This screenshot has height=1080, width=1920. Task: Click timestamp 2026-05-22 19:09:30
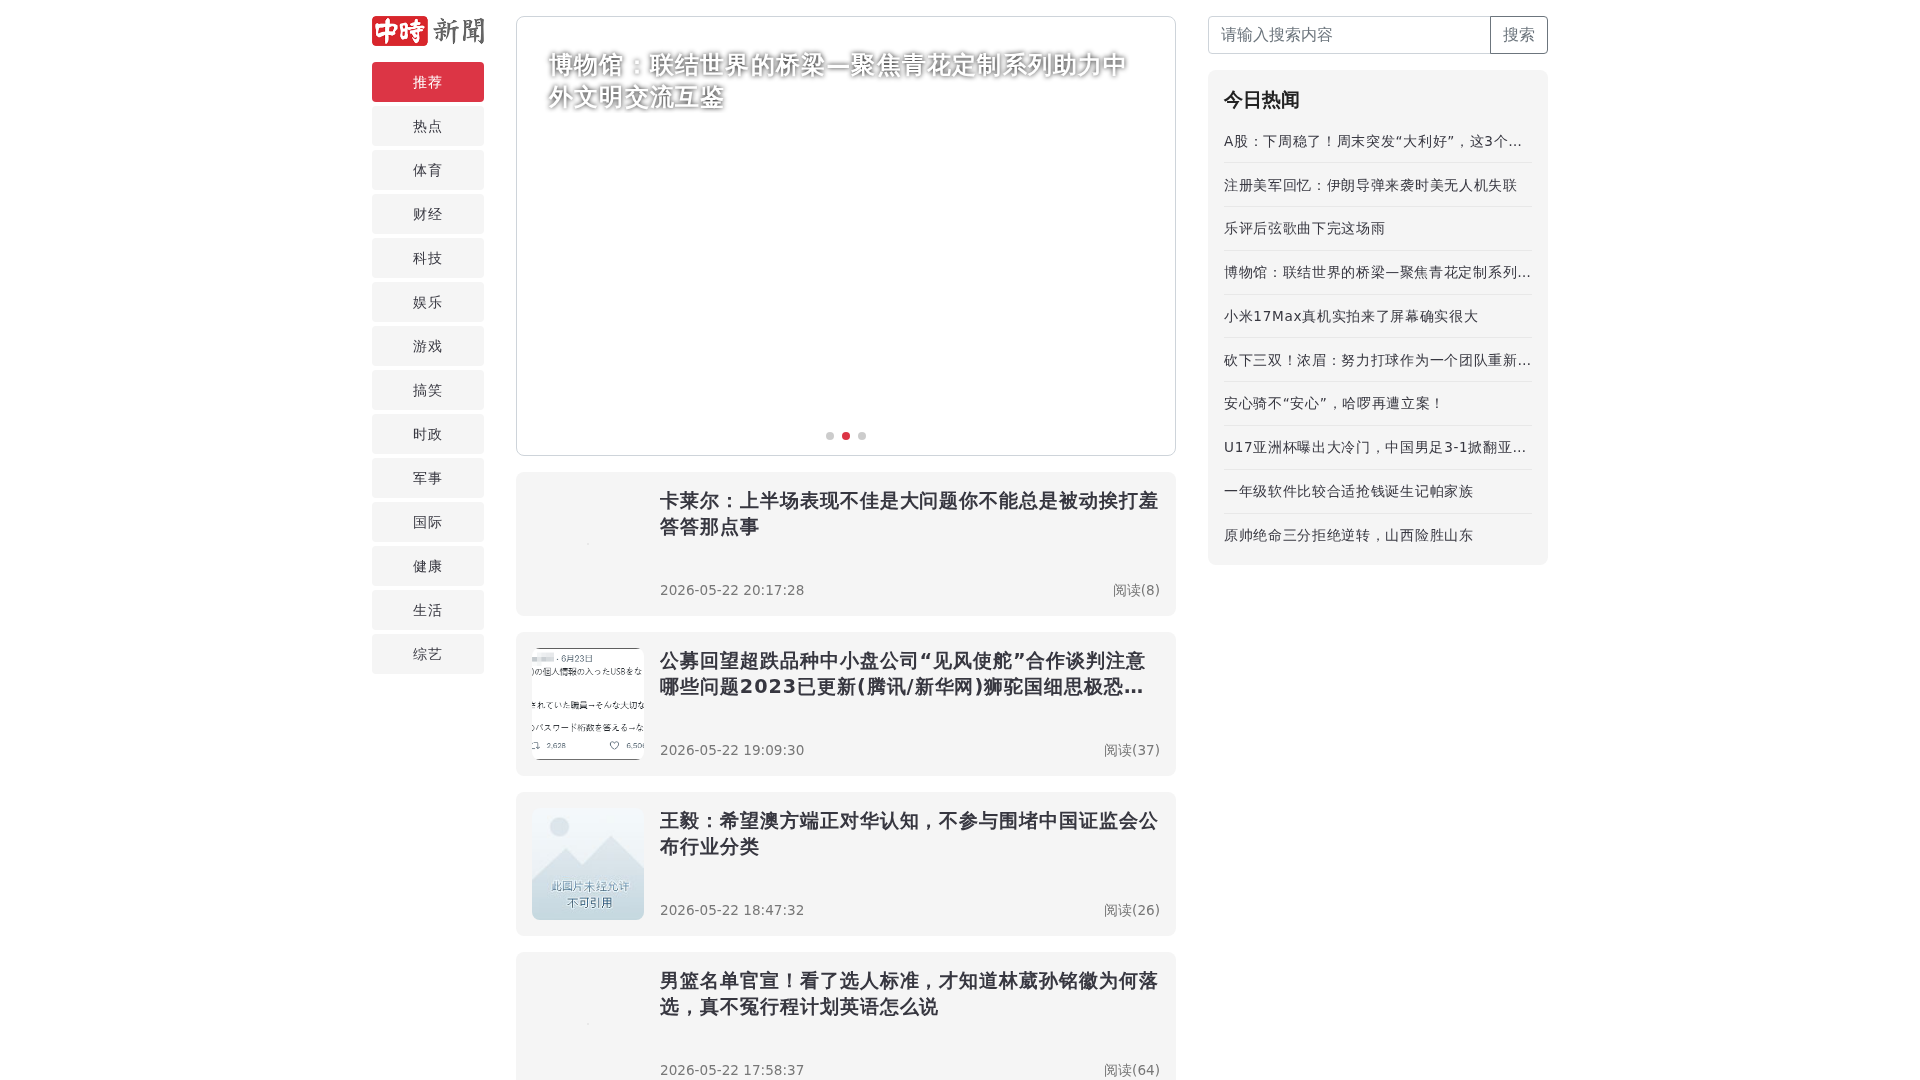732,750
